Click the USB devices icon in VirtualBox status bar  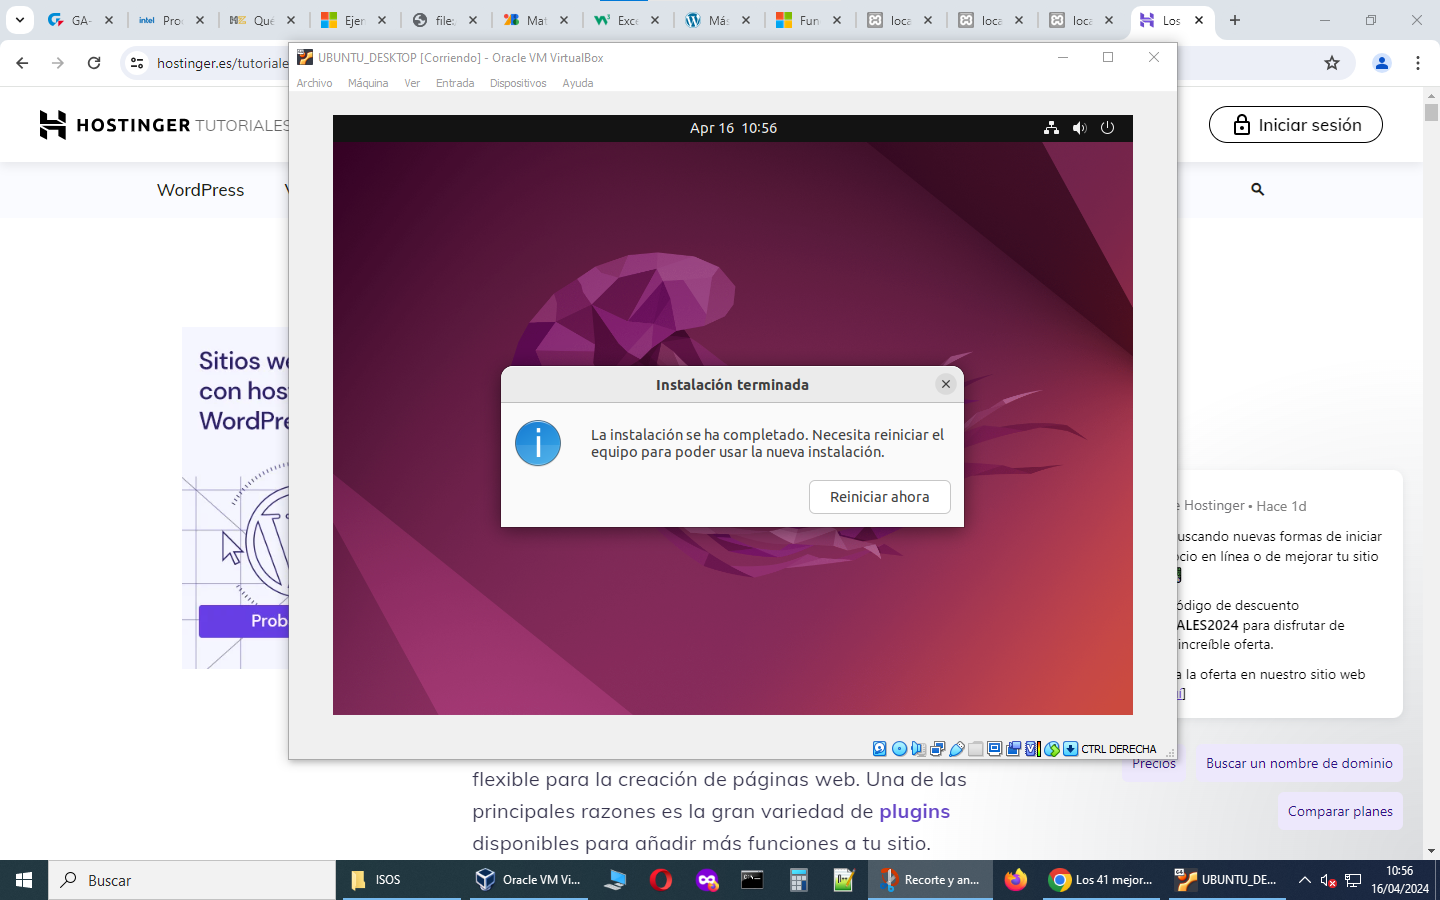(x=957, y=749)
